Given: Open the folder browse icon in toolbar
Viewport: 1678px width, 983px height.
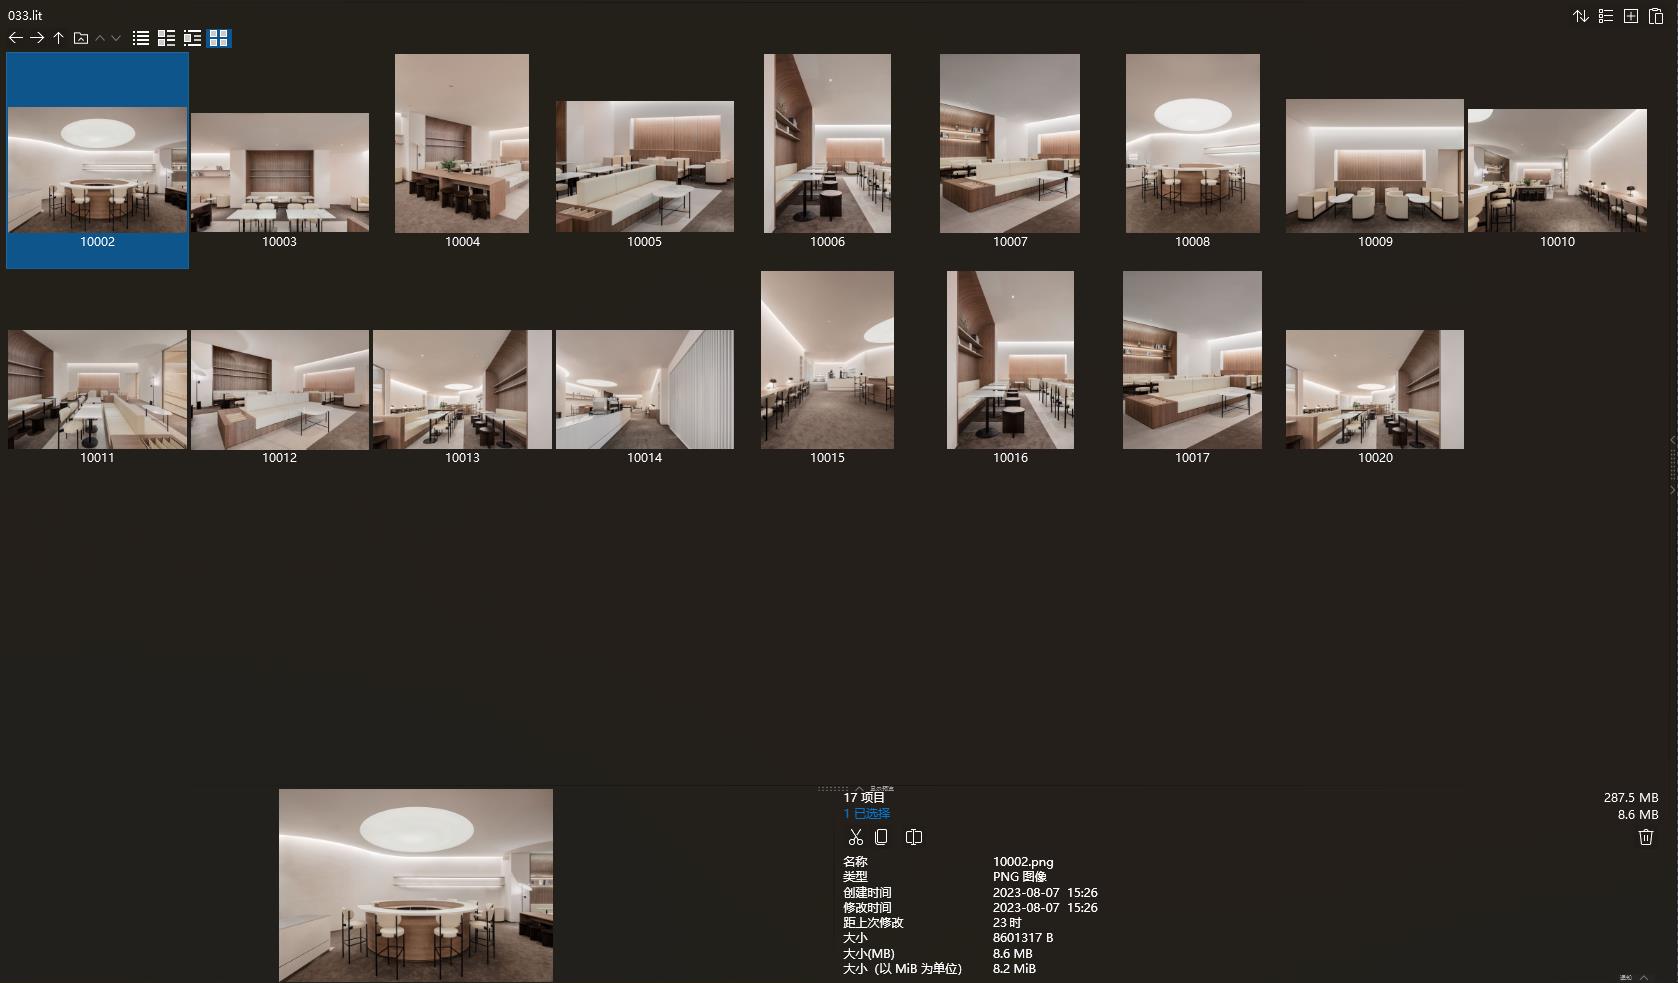Looking at the screenshot, I should coord(81,38).
